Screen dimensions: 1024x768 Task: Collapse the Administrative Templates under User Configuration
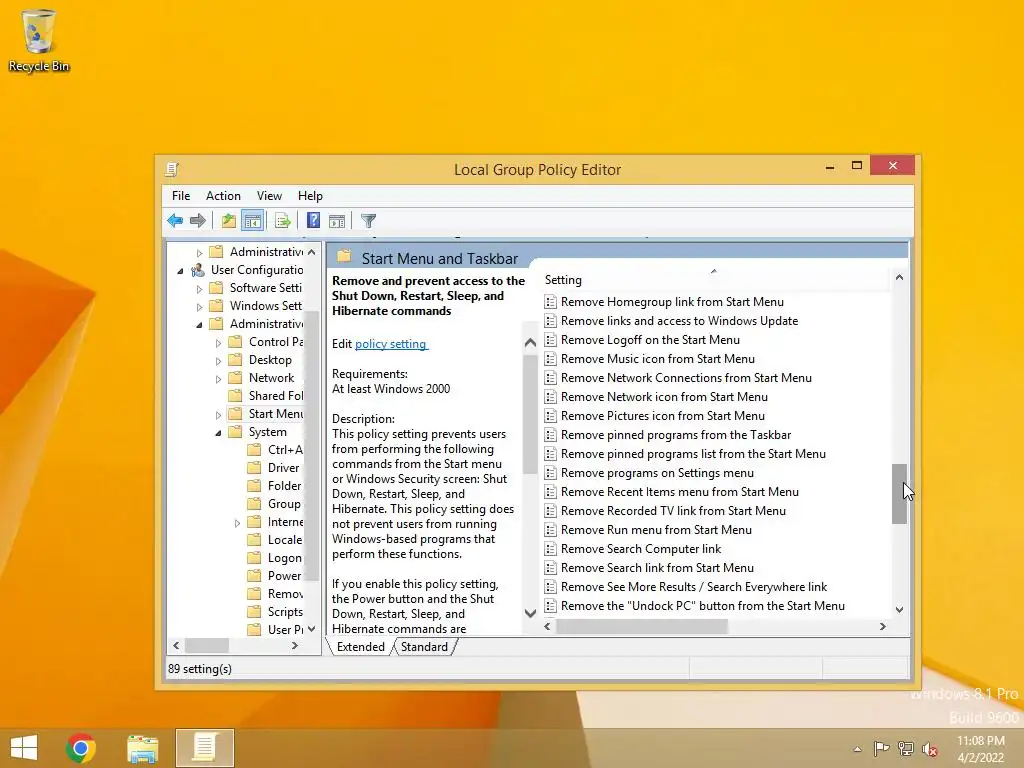[200, 325]
